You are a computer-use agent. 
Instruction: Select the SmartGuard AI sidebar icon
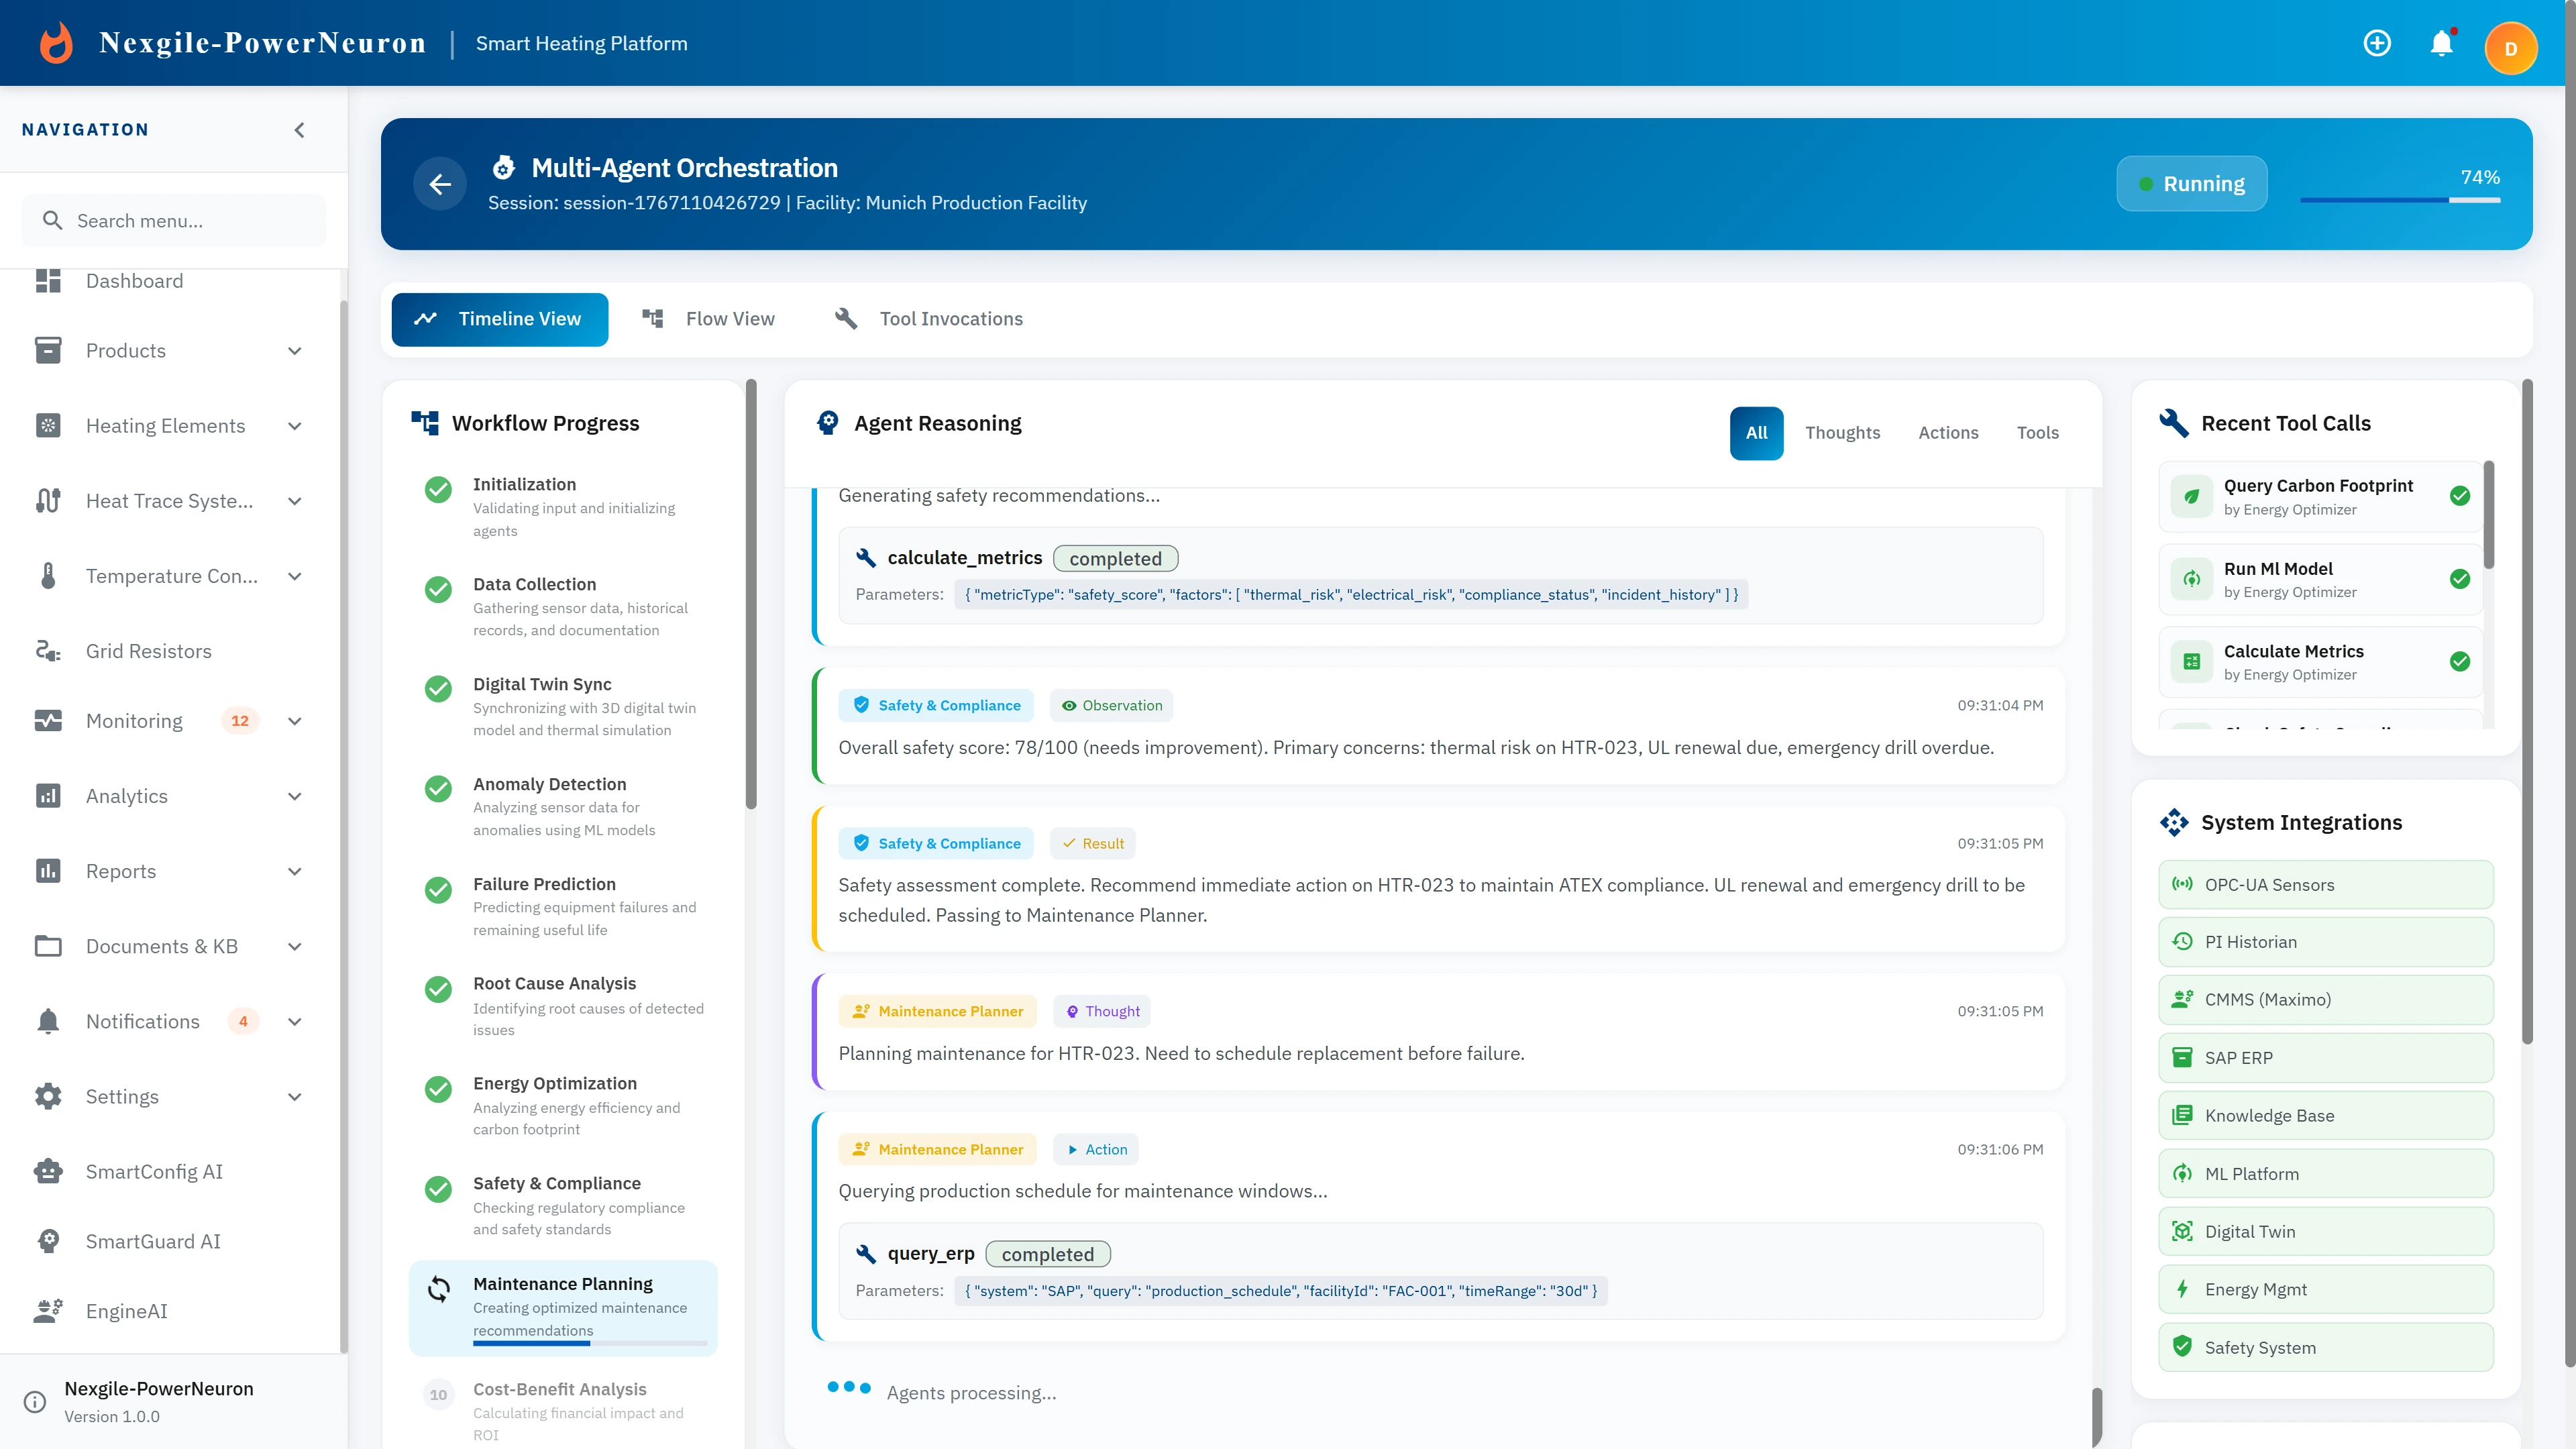click(48, 1241)
